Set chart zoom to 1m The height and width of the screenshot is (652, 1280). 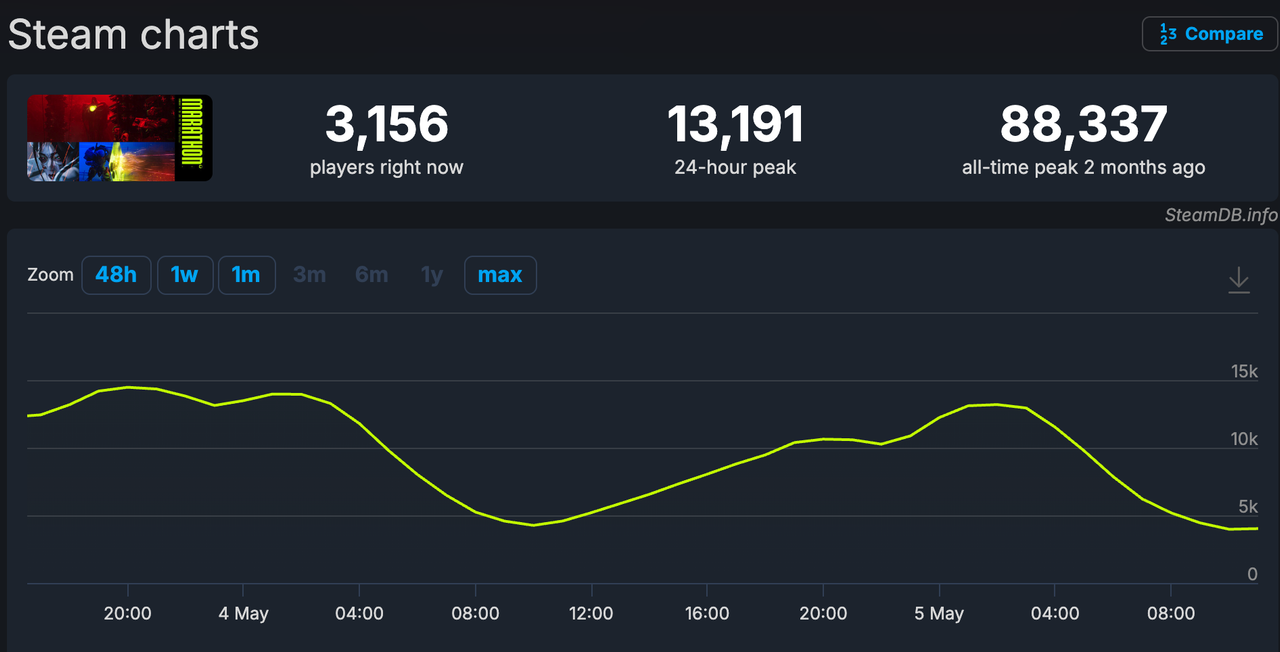pos(246,275)
